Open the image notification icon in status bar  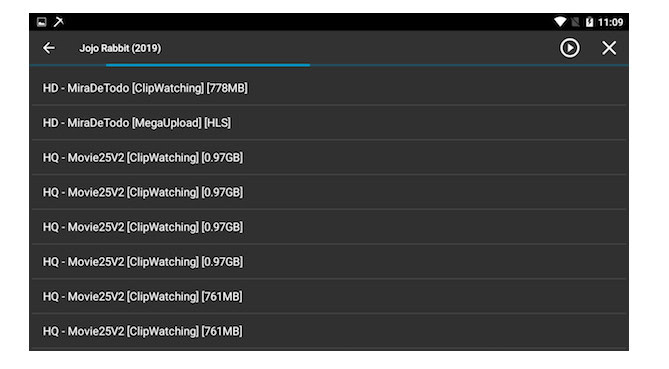(41, 22)
